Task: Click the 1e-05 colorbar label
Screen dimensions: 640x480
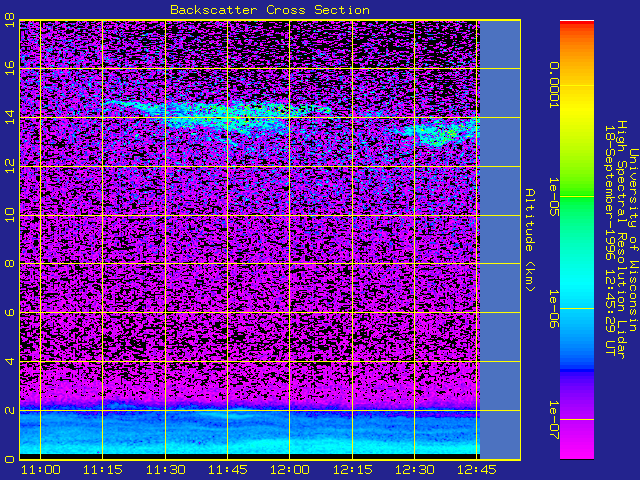Action: [554, 197]
